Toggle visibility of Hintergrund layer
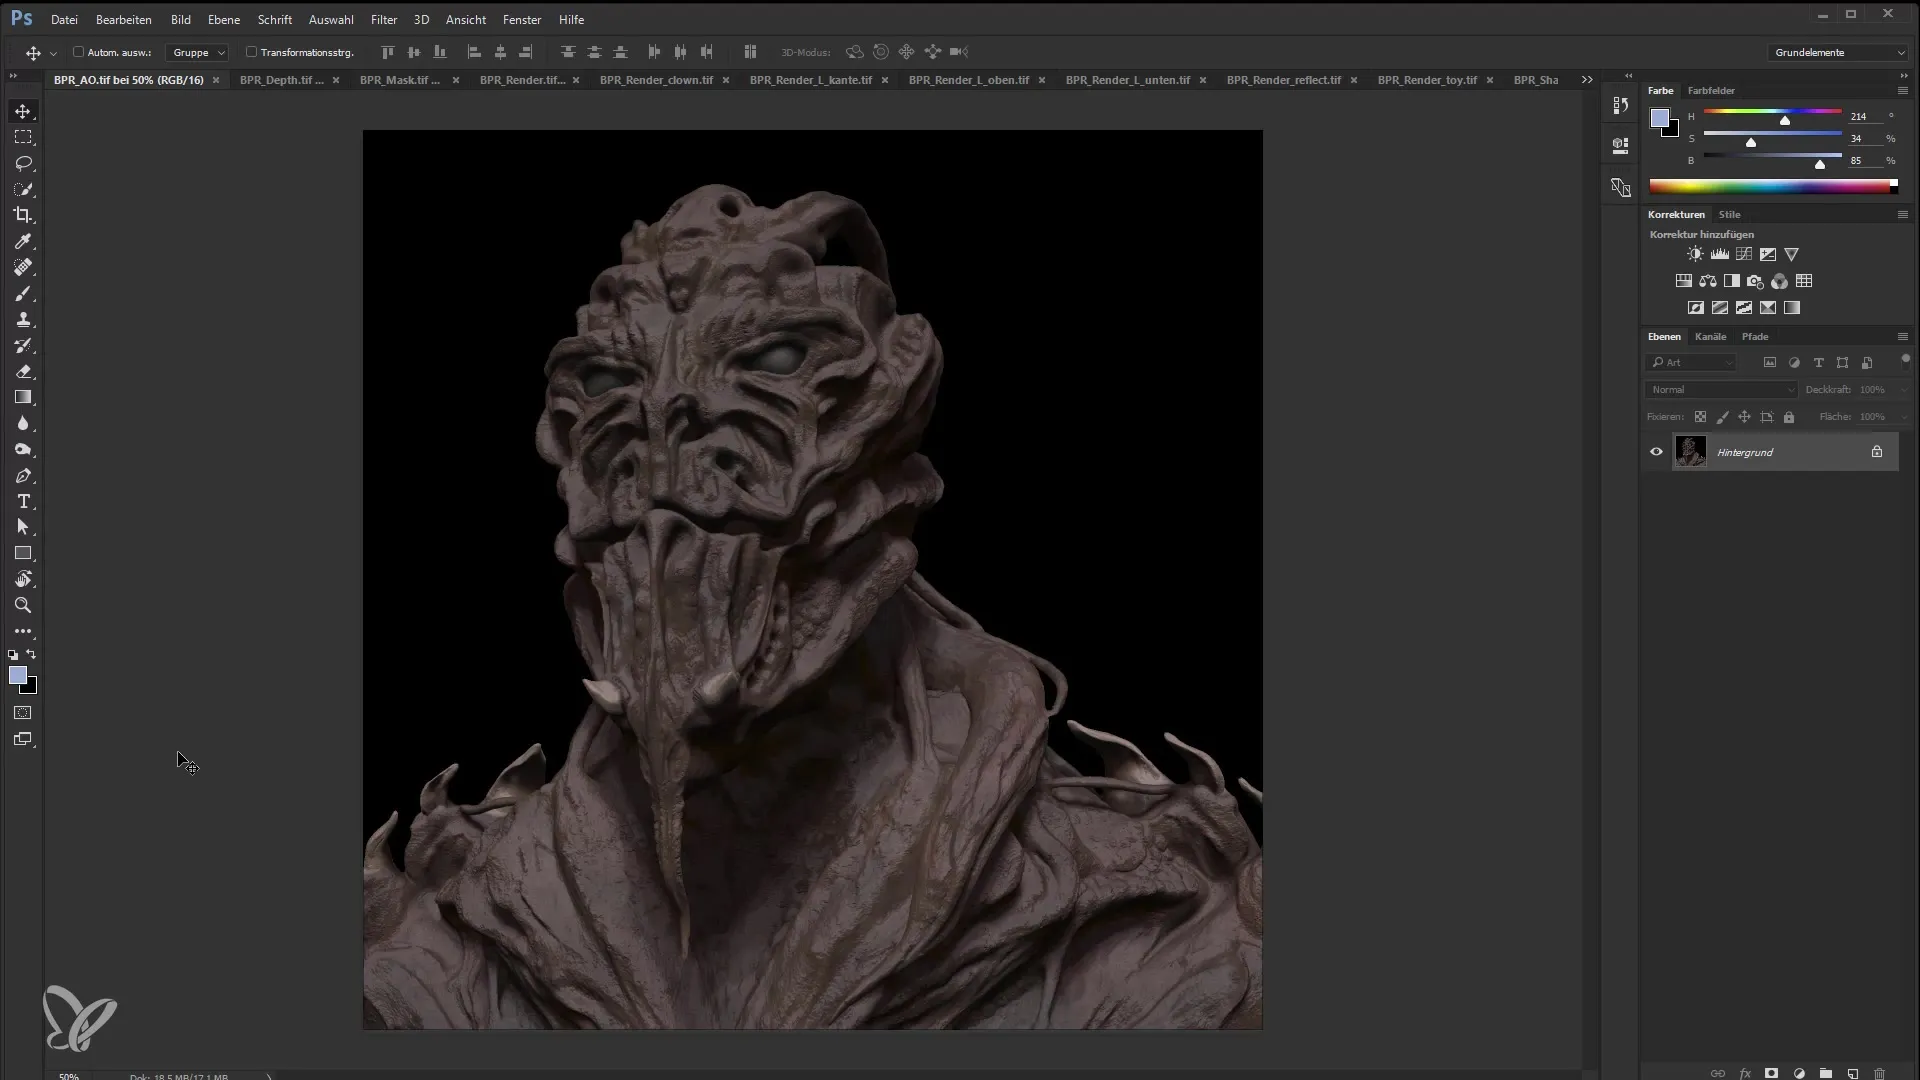 pos(1658,452)
